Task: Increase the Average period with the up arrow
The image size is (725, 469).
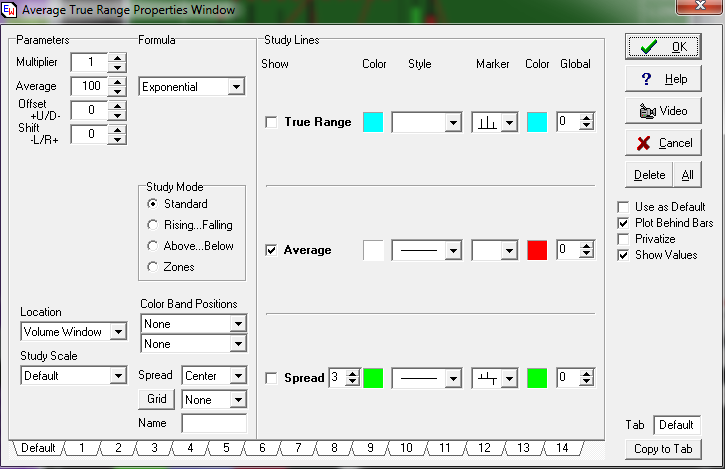Action: pos(117,82)
